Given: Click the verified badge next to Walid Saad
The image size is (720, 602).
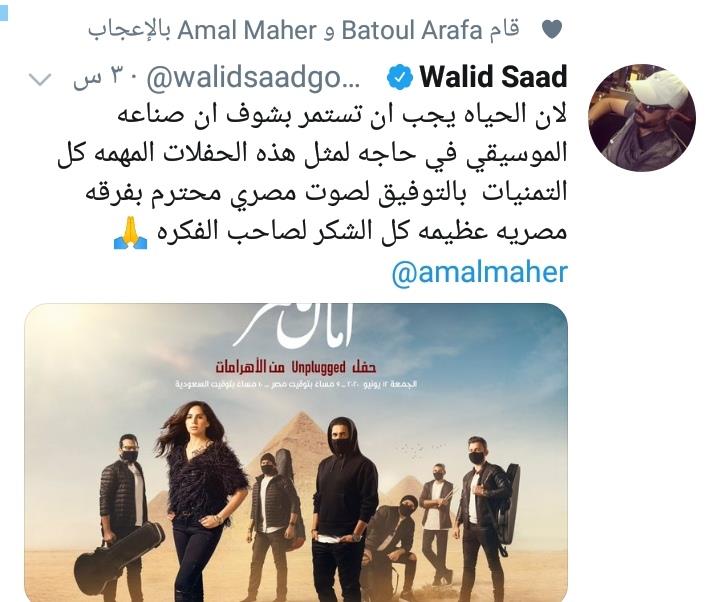Looking at the screenshot, I should 399,77.
